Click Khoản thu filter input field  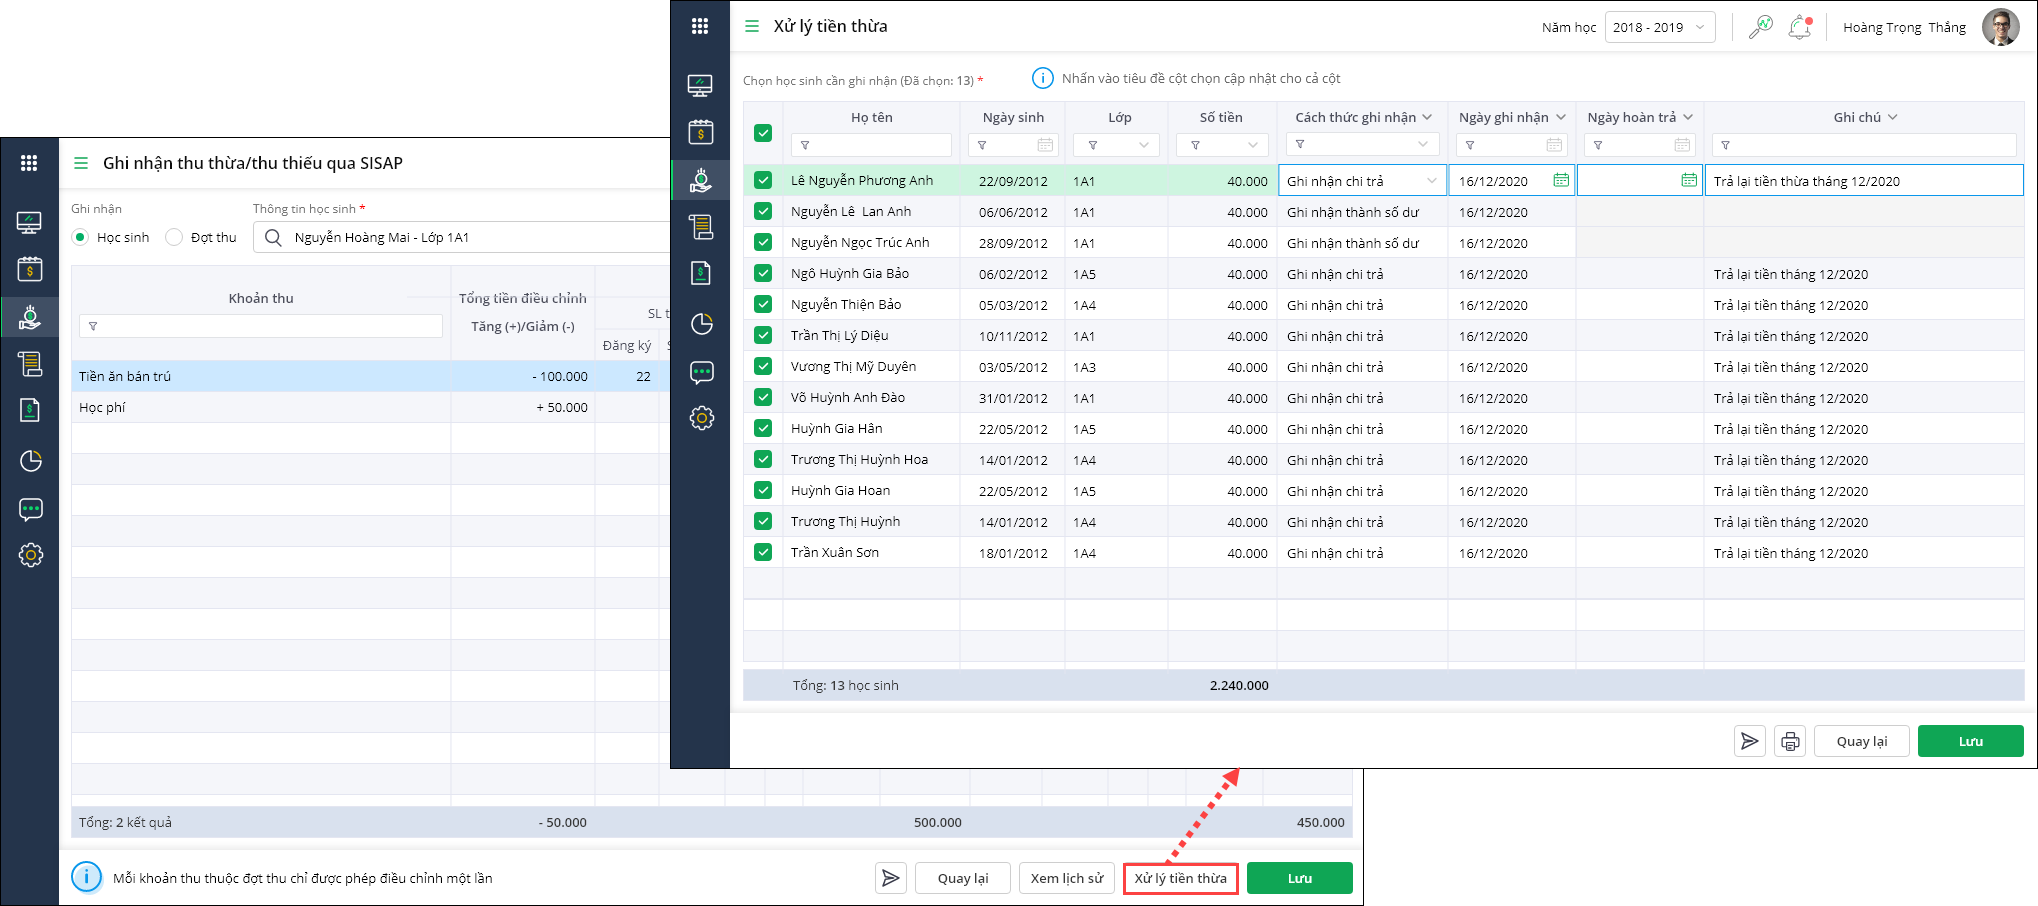click(x=261, y=326)
